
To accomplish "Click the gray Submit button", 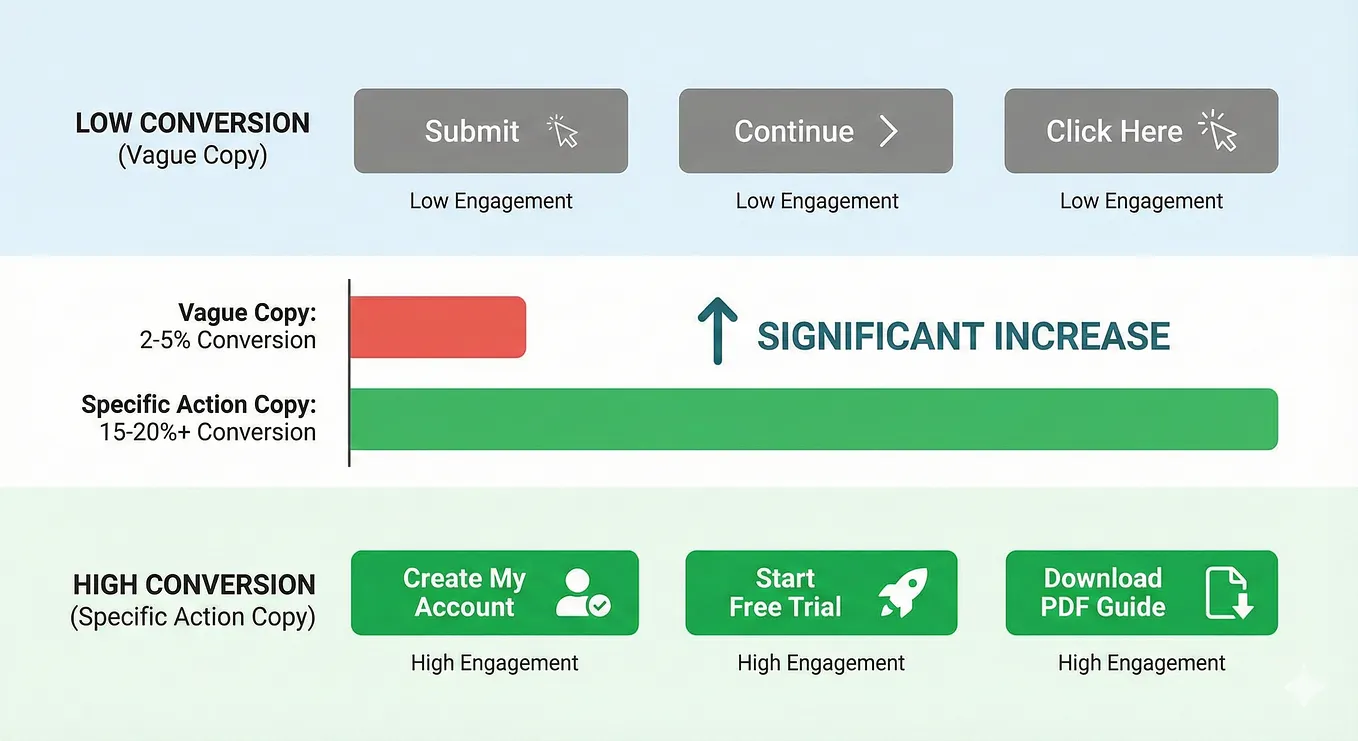I will coord(491,131).
